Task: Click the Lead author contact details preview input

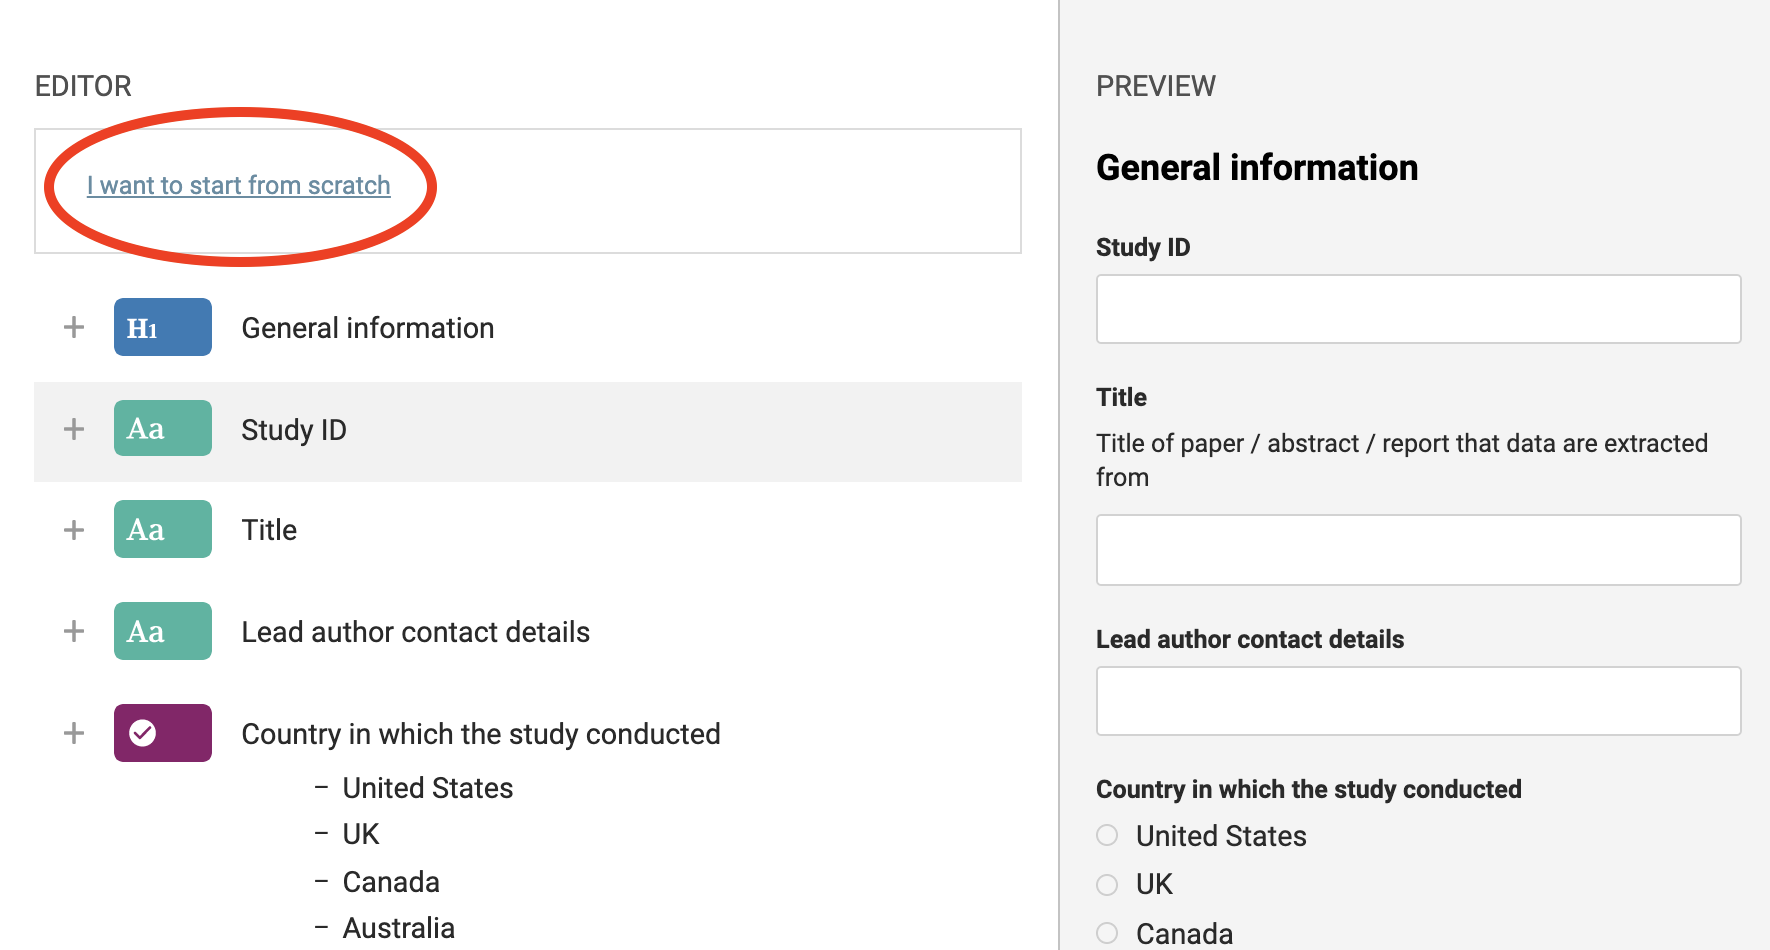Action: (1418, 701)
